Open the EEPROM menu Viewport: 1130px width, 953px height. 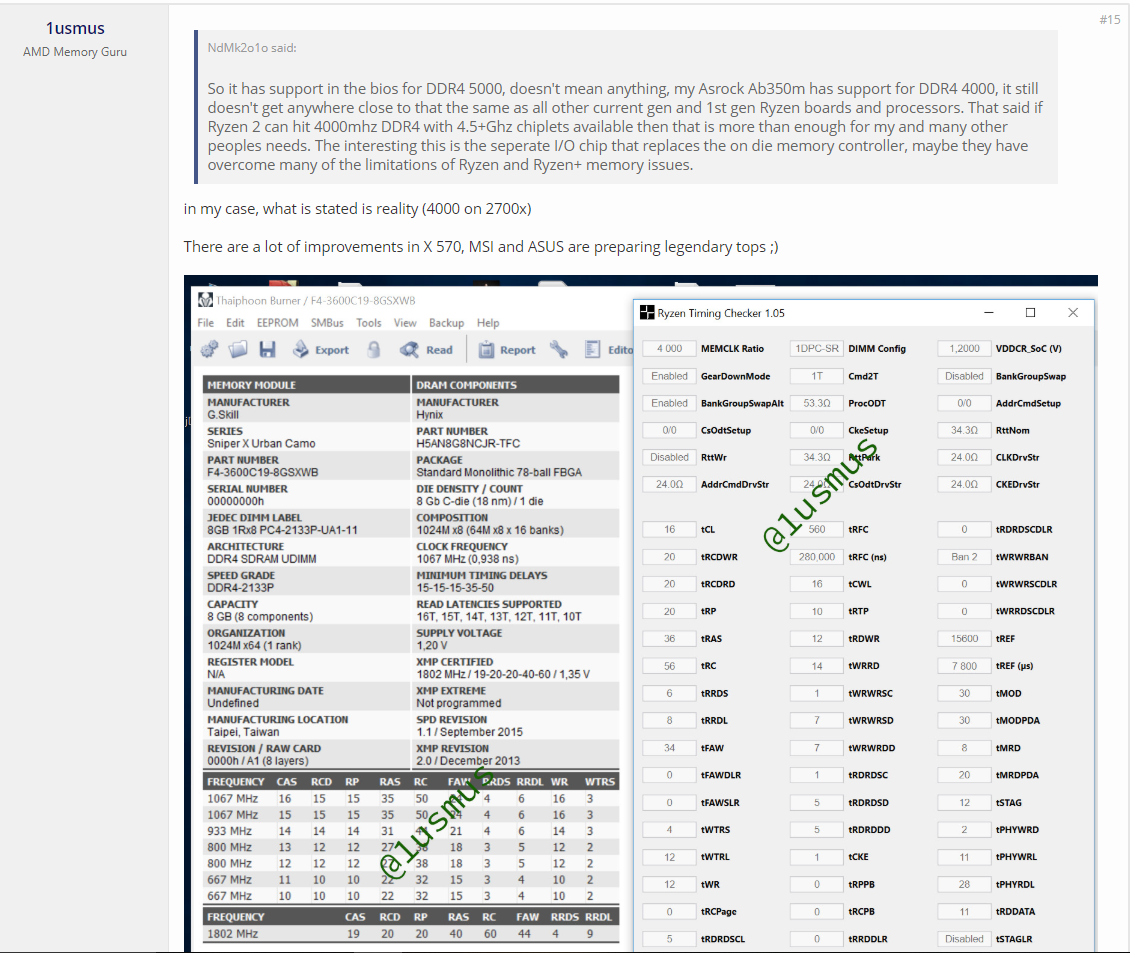pyautogui.click(x=277, y=323)
